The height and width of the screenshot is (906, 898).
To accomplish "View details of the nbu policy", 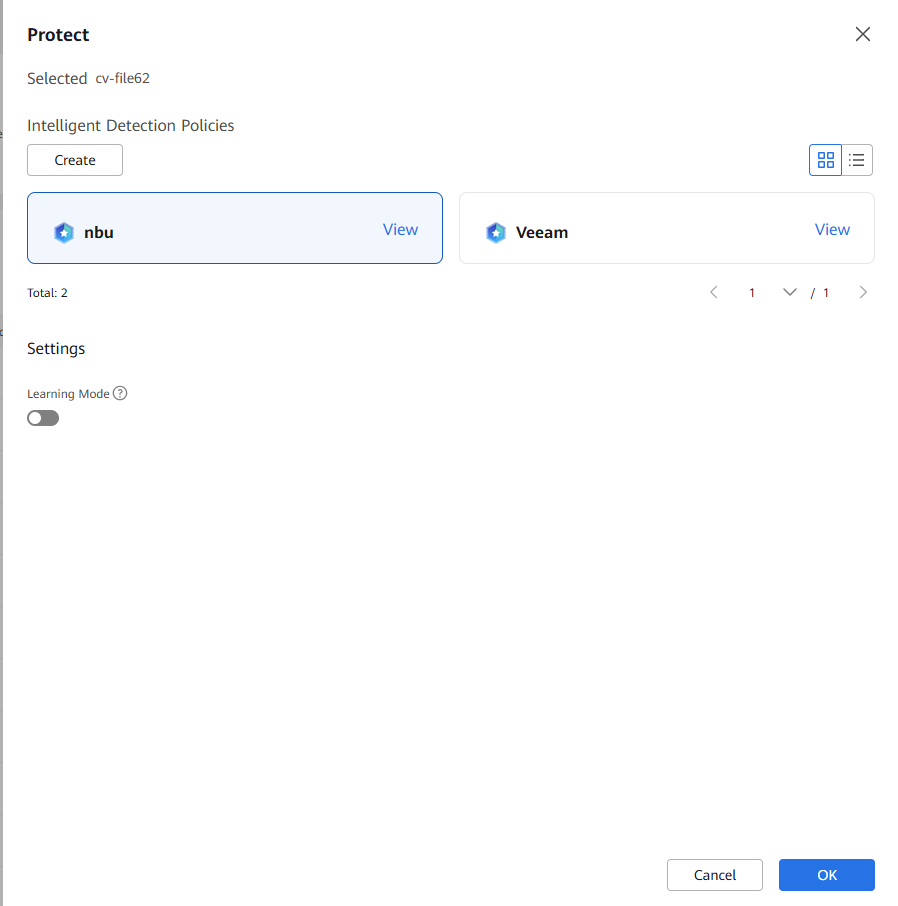I will click(x=400, y=230).
